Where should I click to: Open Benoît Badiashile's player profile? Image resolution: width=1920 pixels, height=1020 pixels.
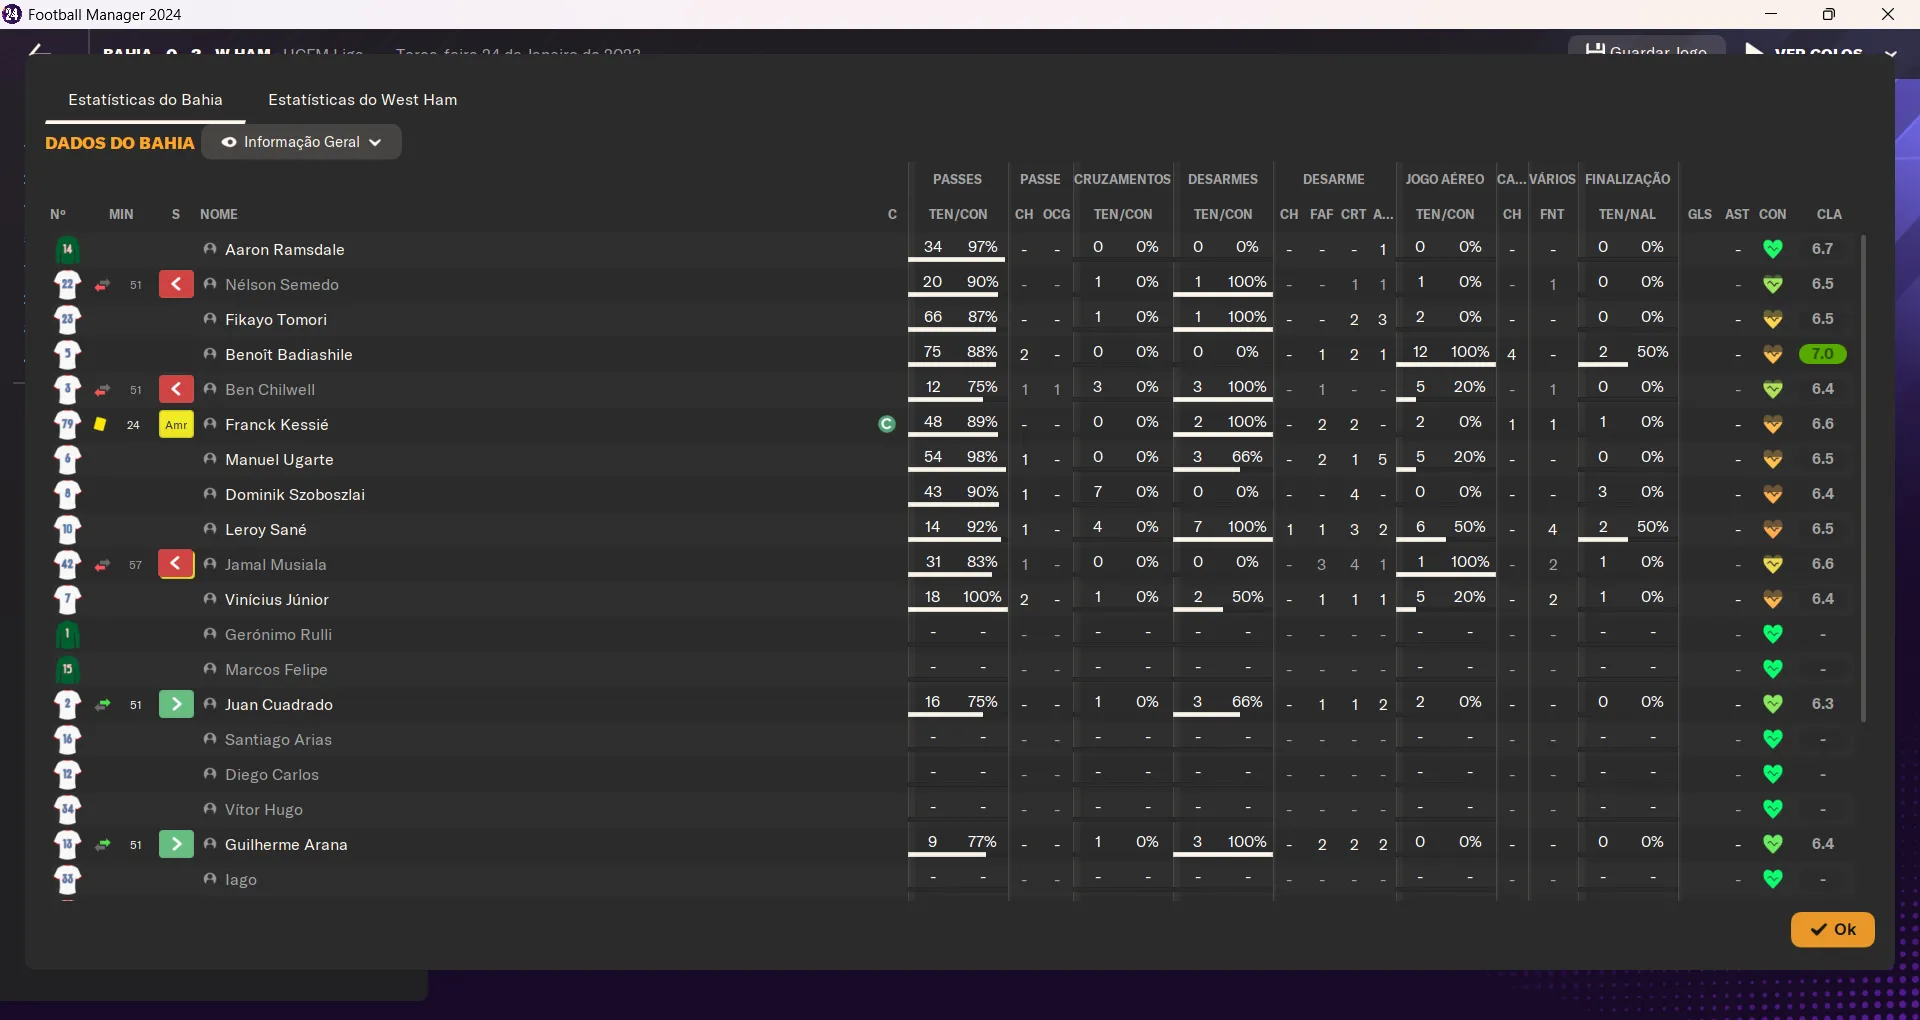(x=289, y=354)
